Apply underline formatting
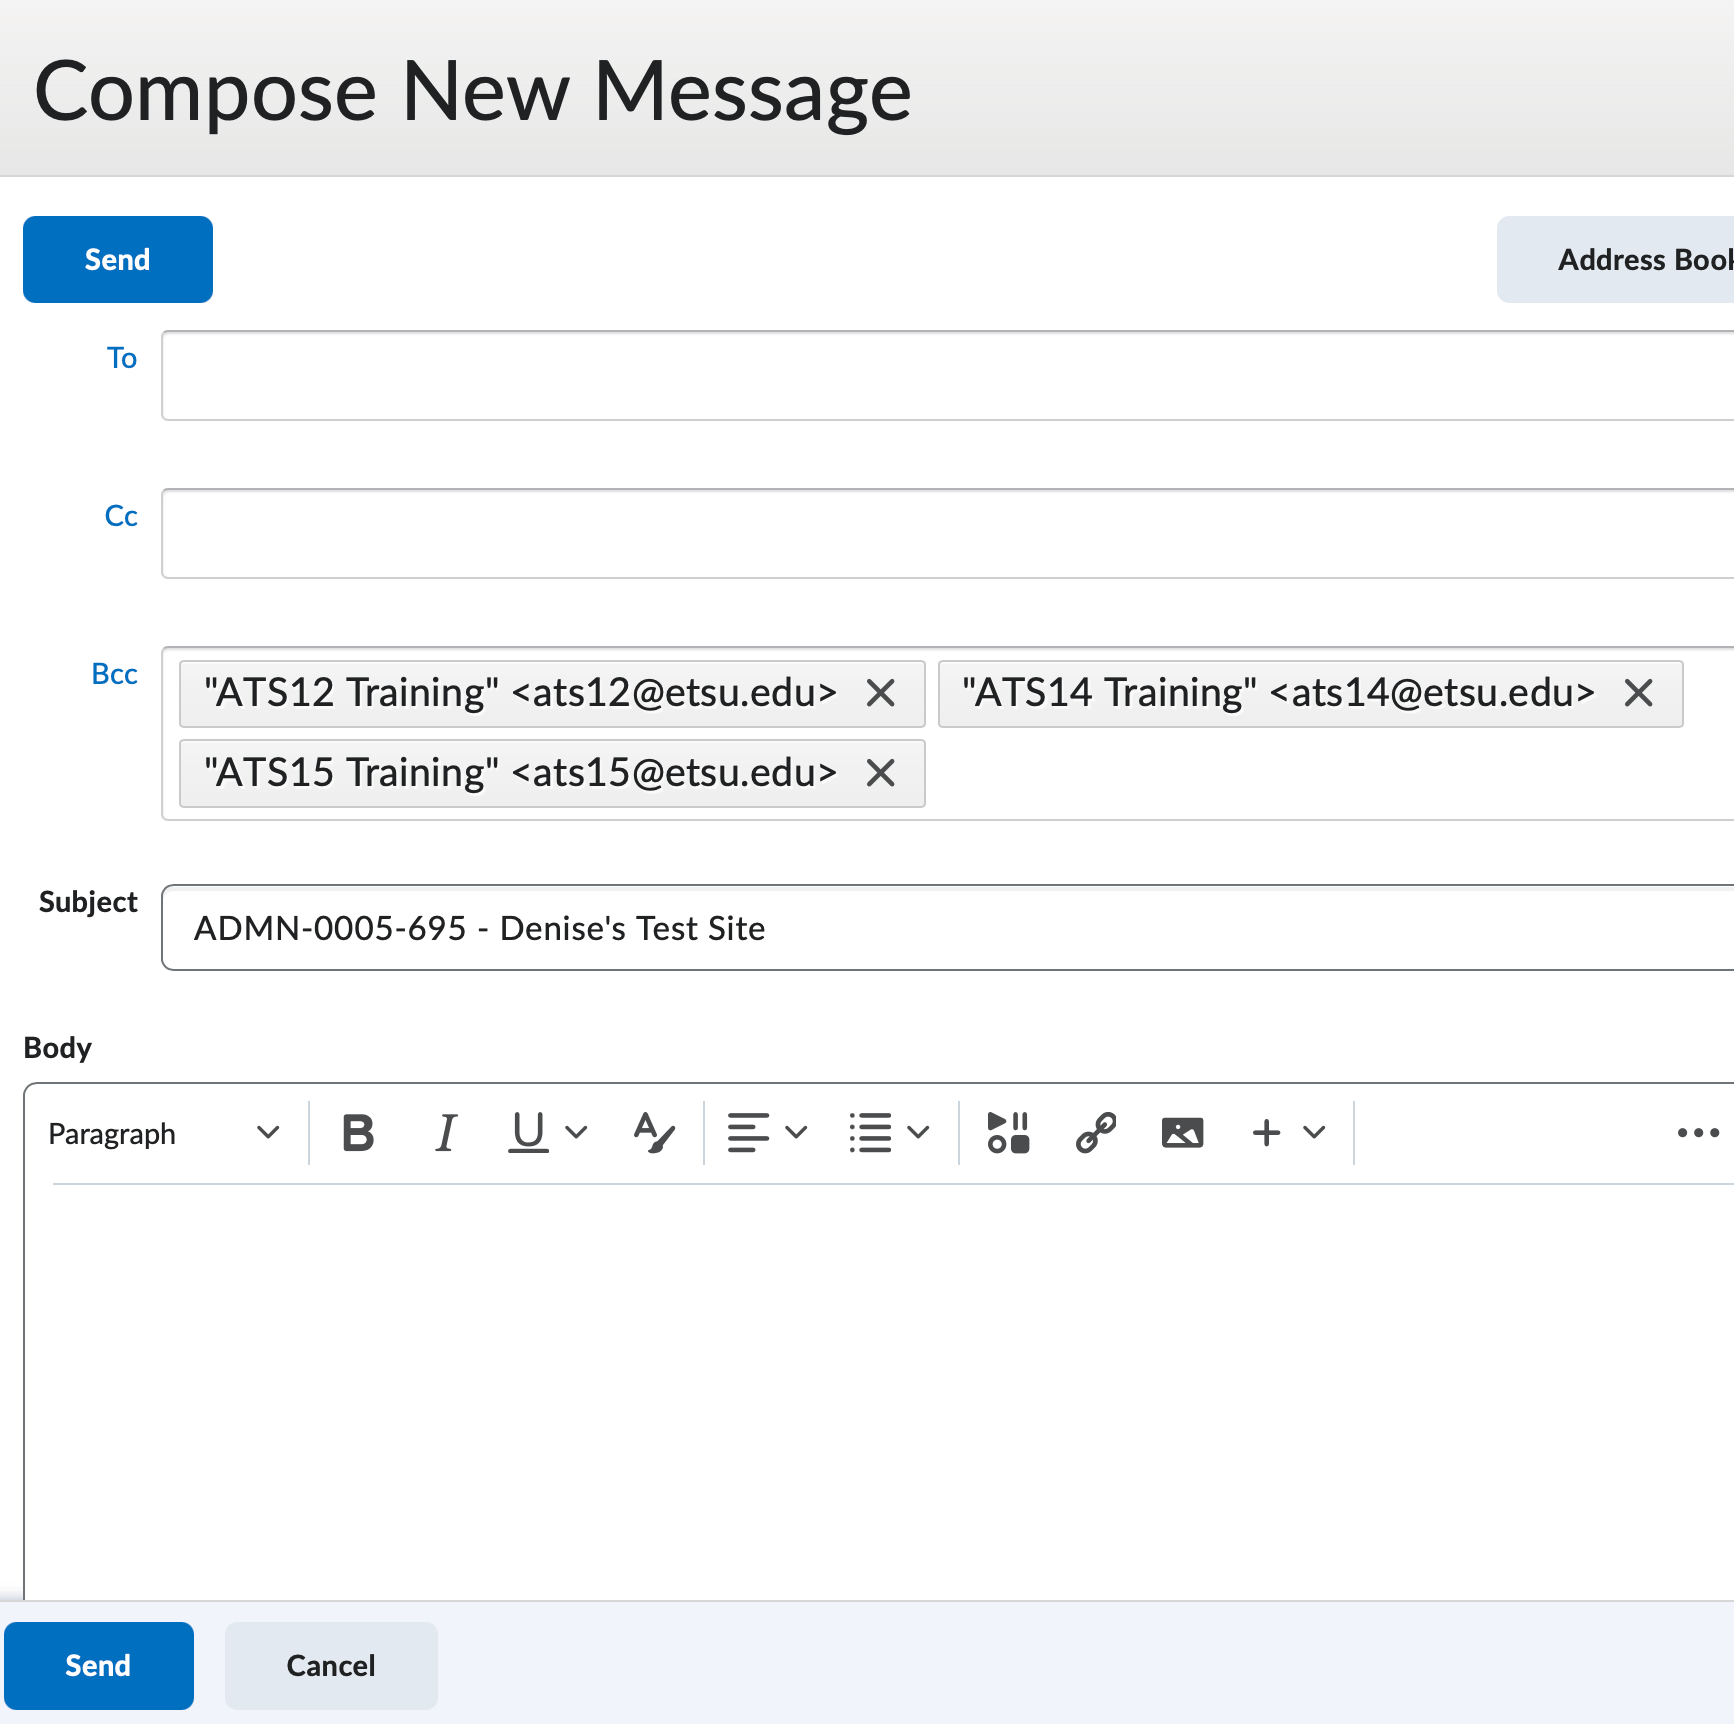The height and width of the screenshot is (1724, 1734). pos(526,1132)
